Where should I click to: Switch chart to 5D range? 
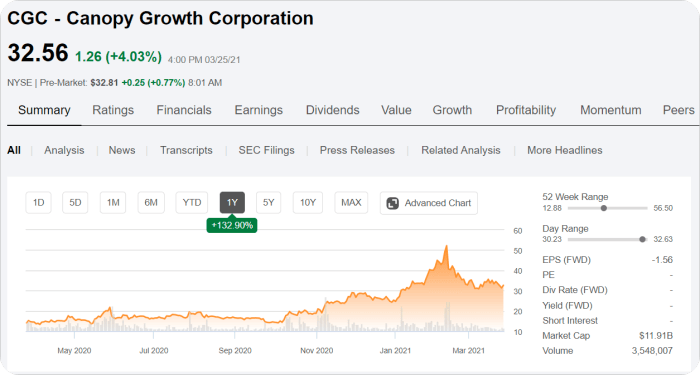(75, 203)
